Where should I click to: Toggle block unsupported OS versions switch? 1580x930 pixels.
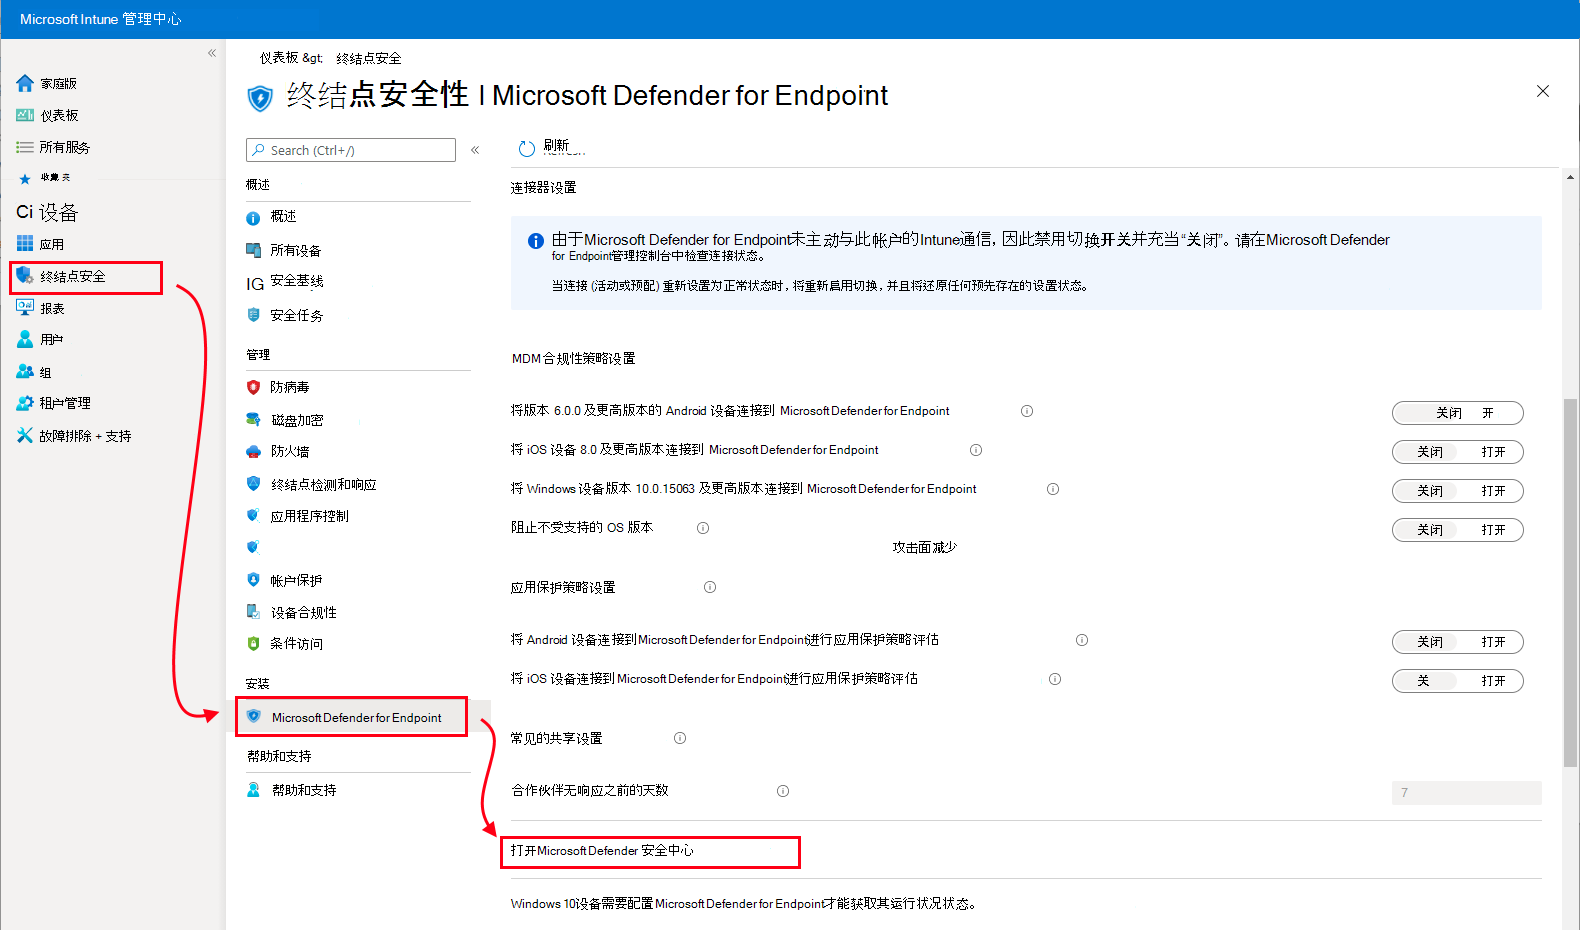point(1457,530)
